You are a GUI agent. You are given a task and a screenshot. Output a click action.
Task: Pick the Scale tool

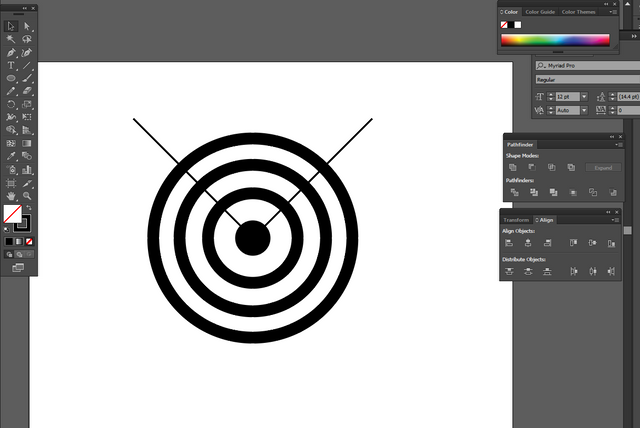tap(27, 104)
